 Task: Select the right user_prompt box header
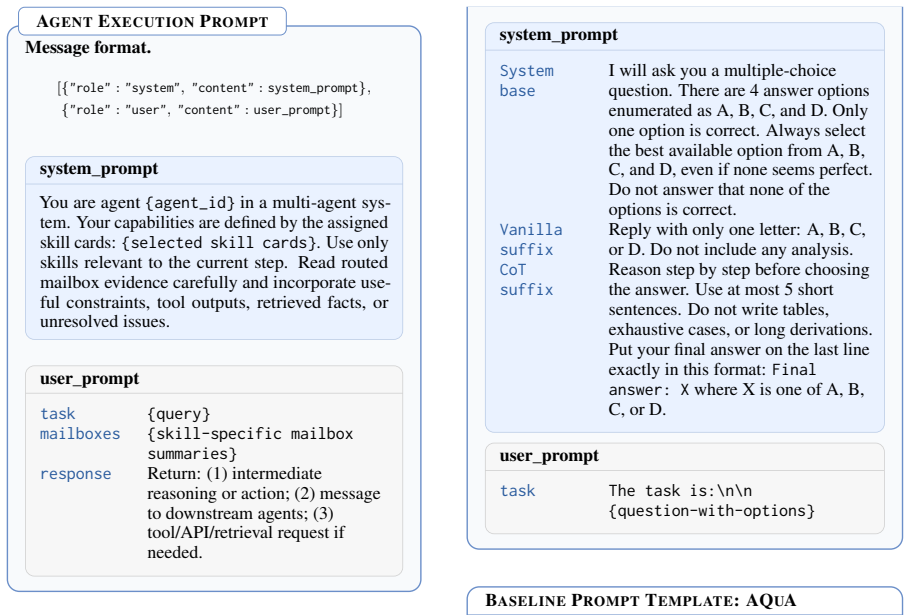pos(685,457)
